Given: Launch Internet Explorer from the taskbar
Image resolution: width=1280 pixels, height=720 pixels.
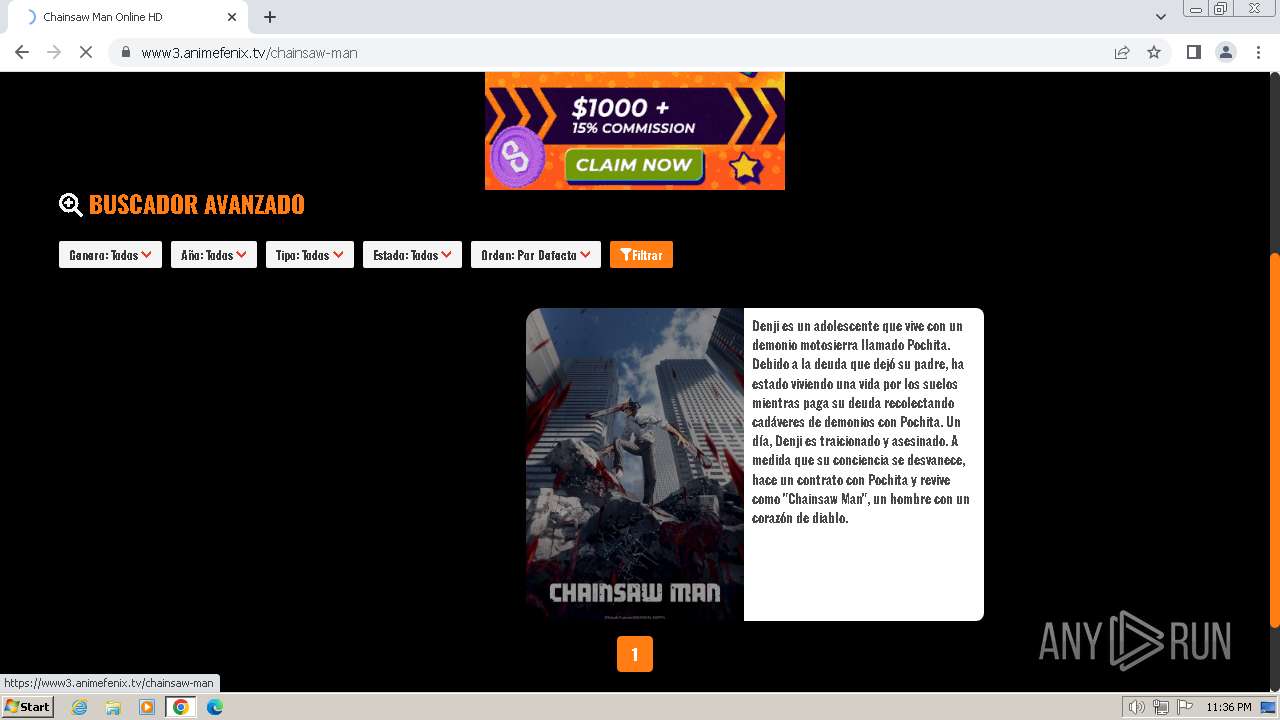Looking at the screenshot, I should click(x=80, y=707).
